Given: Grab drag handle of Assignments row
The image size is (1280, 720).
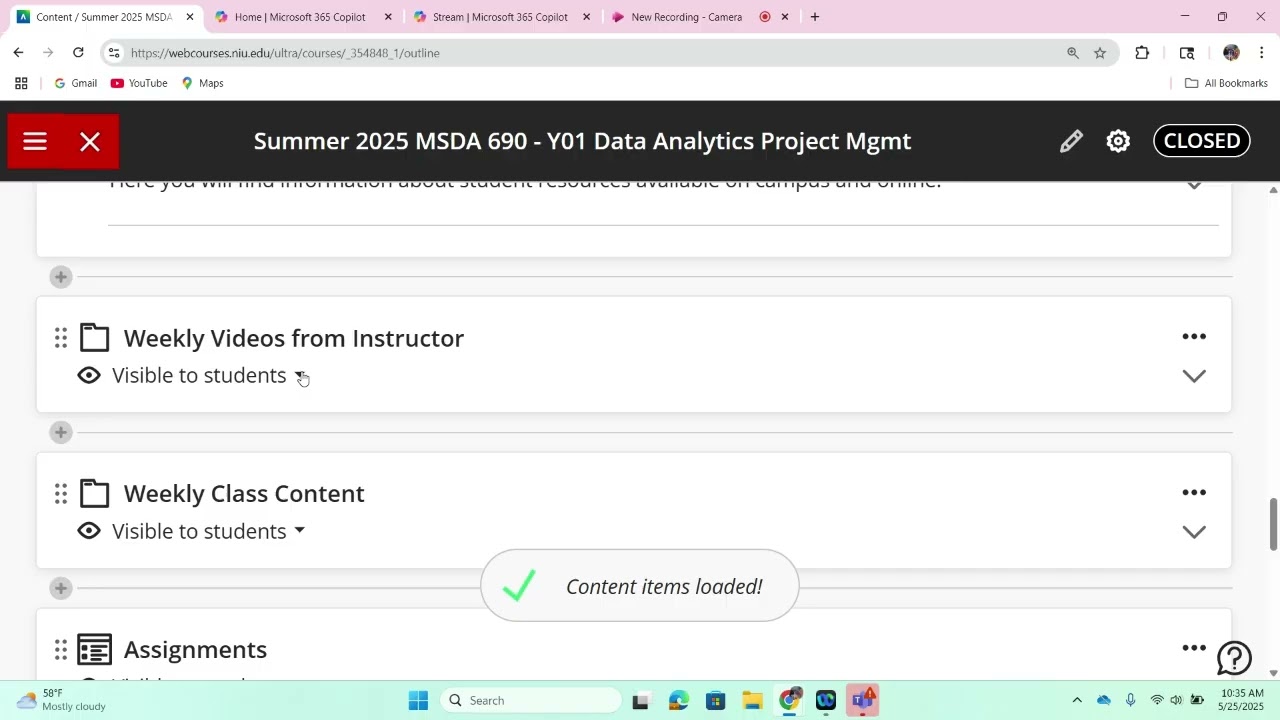Looking at the screenshot, I should (x=61, y=649).
